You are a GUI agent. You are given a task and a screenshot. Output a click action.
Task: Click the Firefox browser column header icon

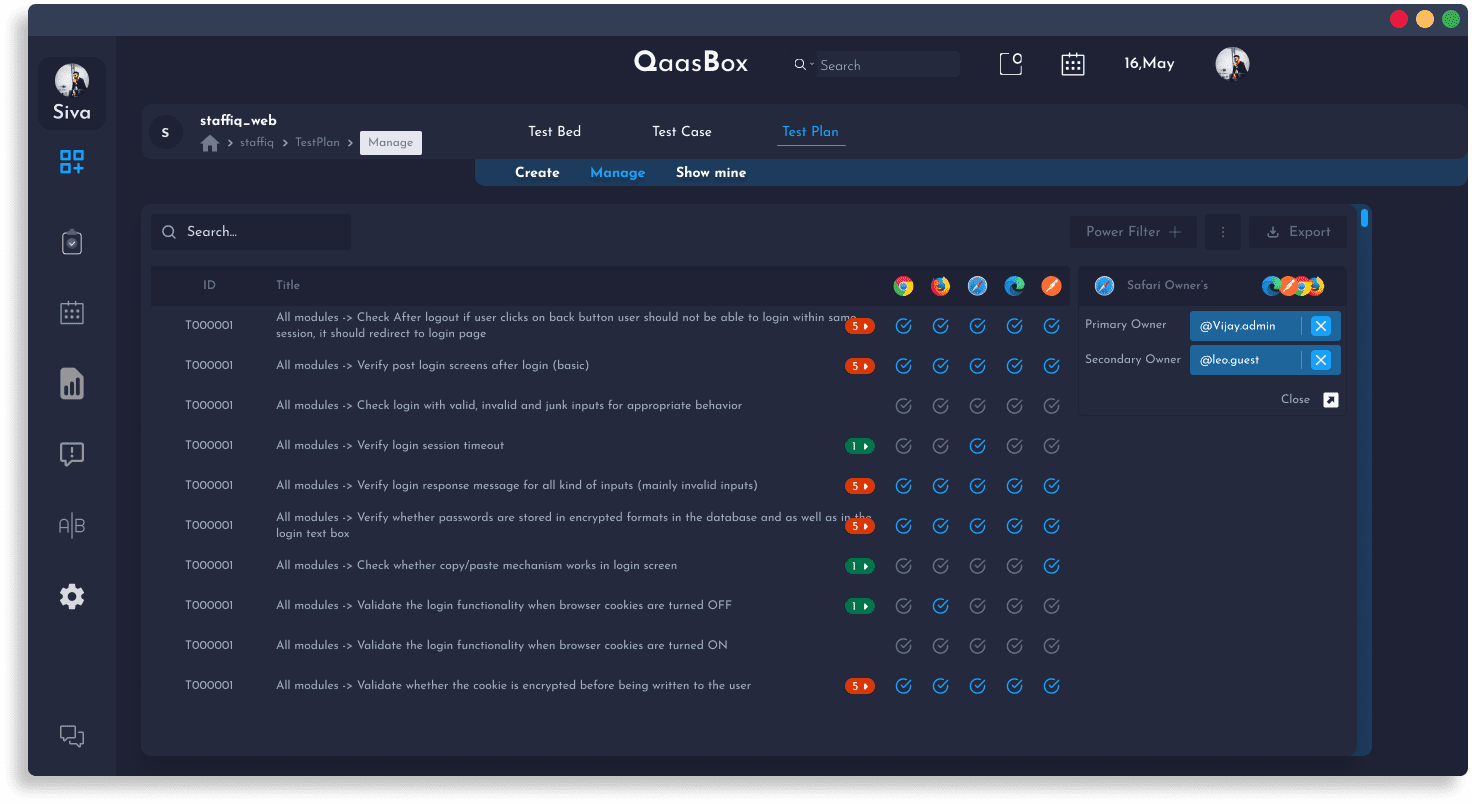[940, 286]
